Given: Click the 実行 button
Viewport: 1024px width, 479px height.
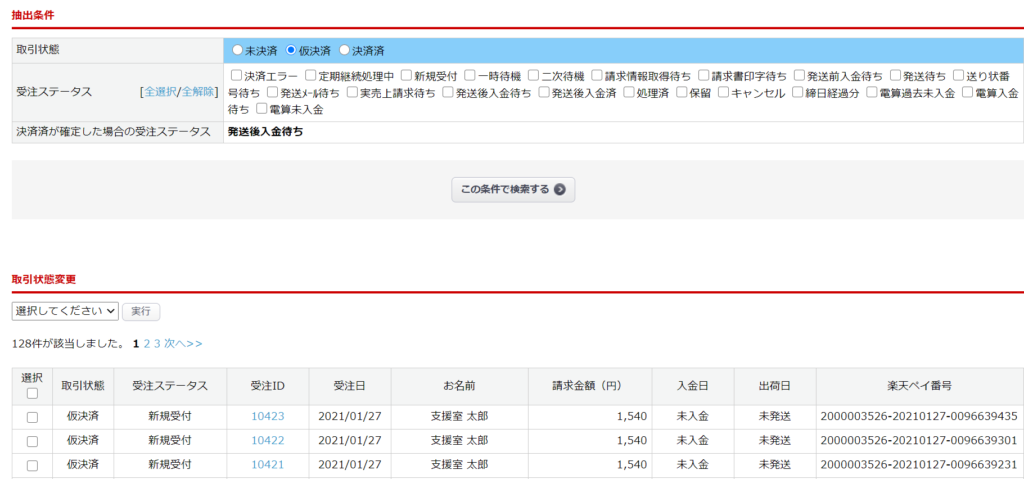Looking at the screenshot, I should [141, 311].
